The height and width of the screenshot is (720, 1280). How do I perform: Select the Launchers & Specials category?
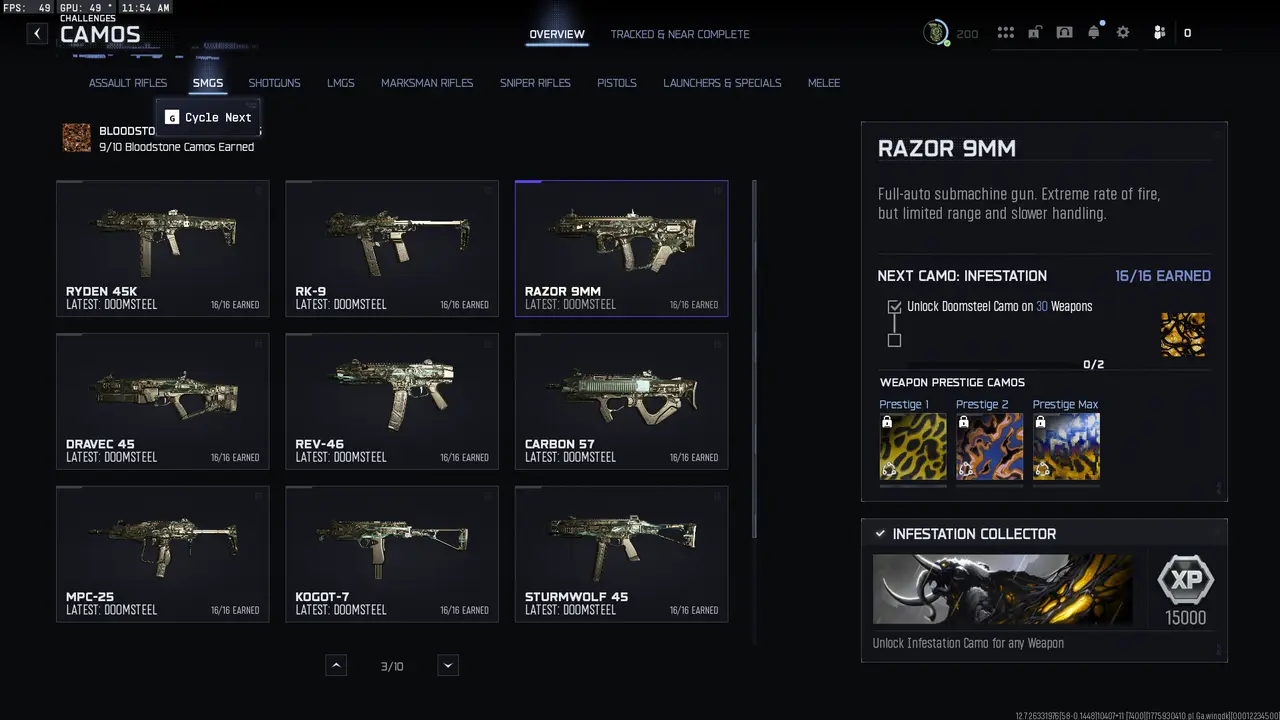pos(722,83)
